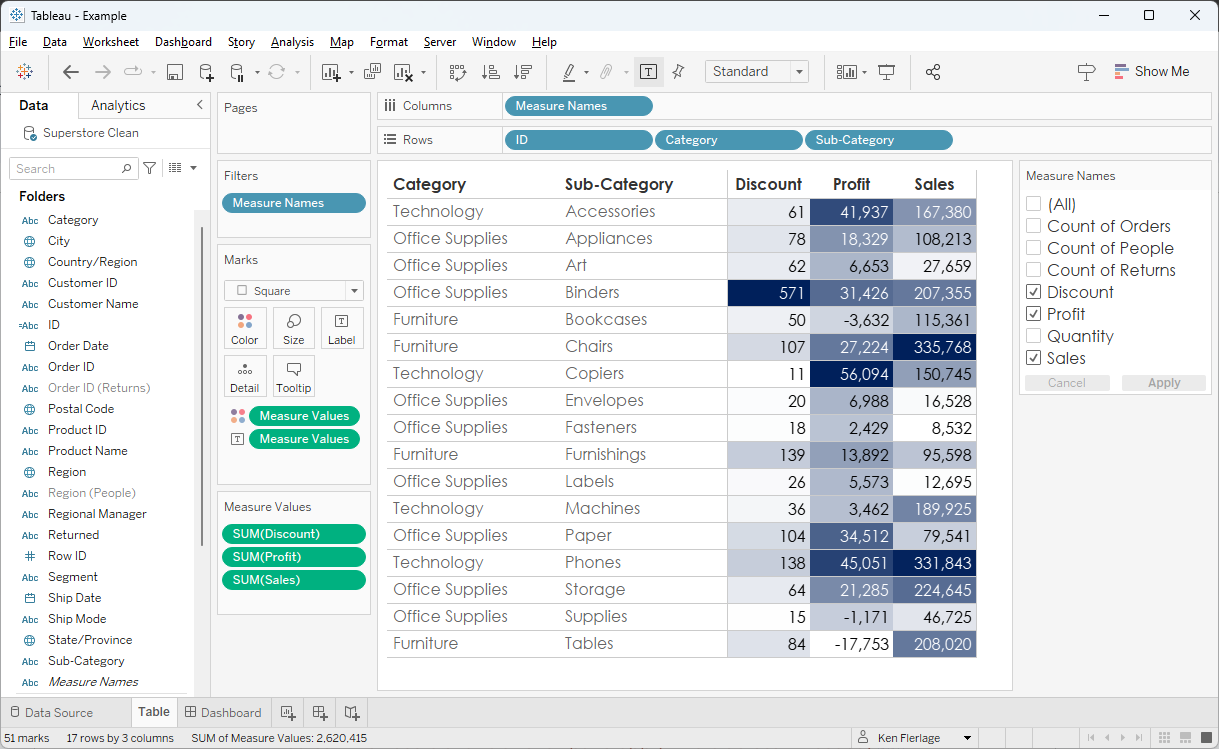Click the SUM(Profit) measure value pill
The width and height of the screenshot is (1219, 749).
click(294, 557)
